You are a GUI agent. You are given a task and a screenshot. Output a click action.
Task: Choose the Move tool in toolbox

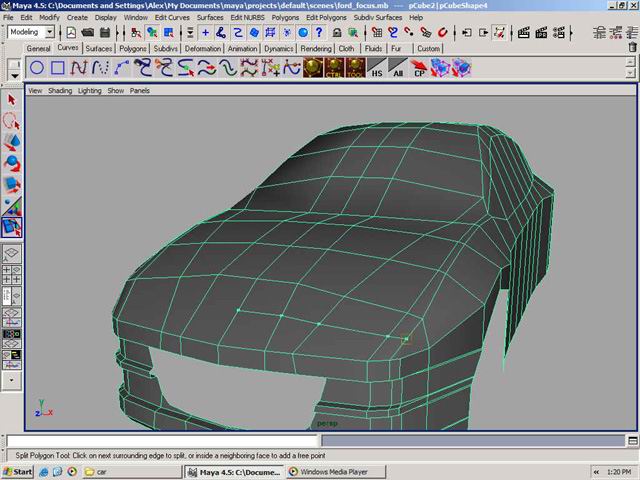(12, 143)
